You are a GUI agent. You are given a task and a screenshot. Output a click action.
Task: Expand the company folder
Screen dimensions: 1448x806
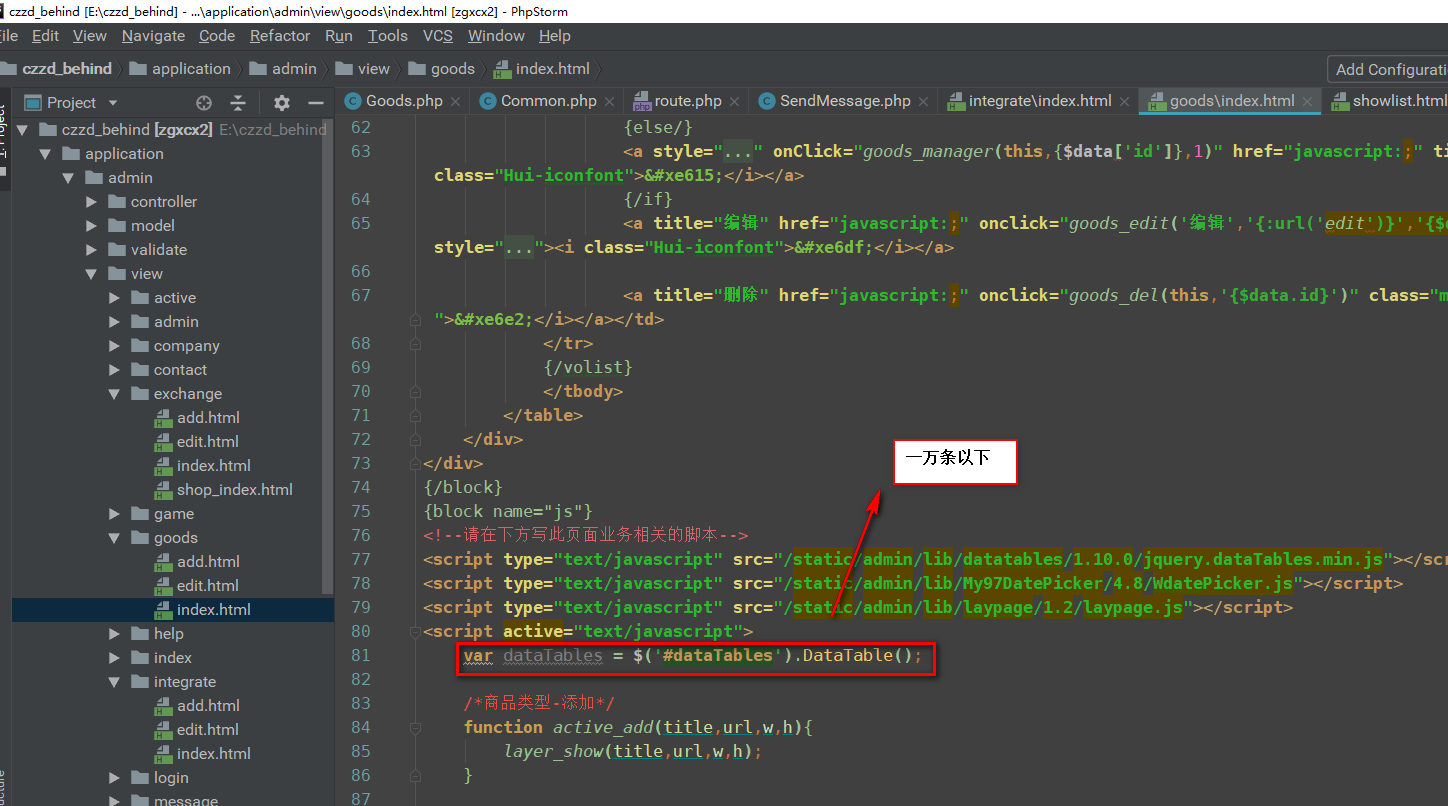coord(115,346)
